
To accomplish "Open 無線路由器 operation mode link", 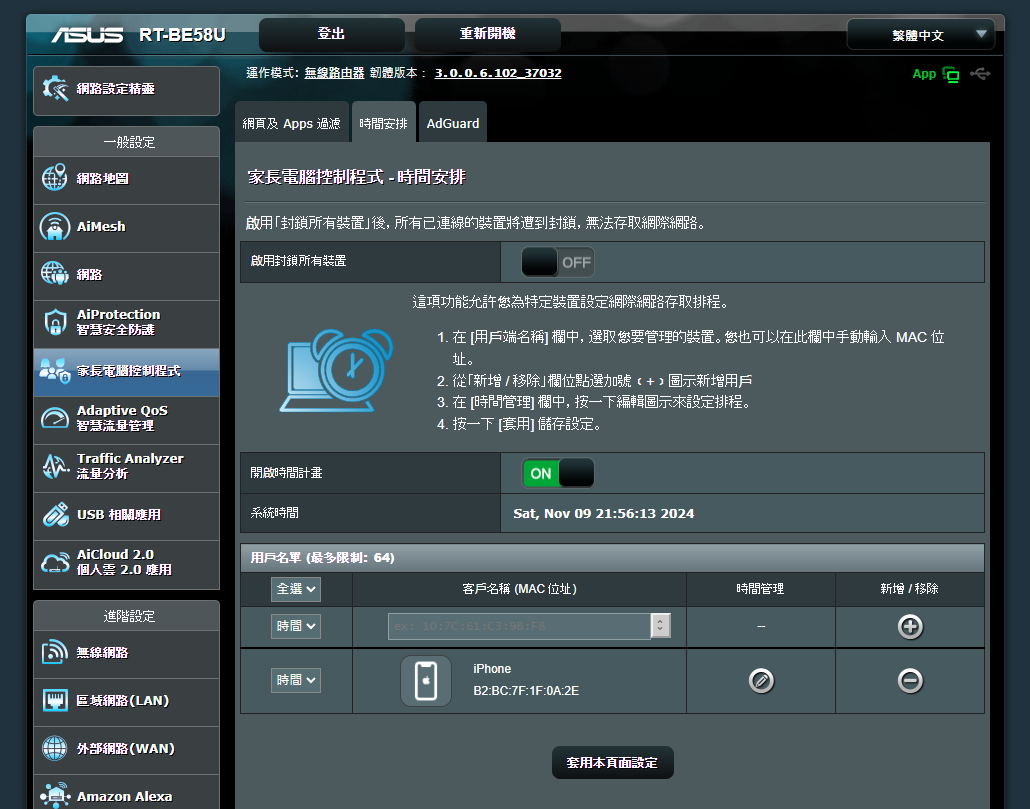I will (334, 73).
